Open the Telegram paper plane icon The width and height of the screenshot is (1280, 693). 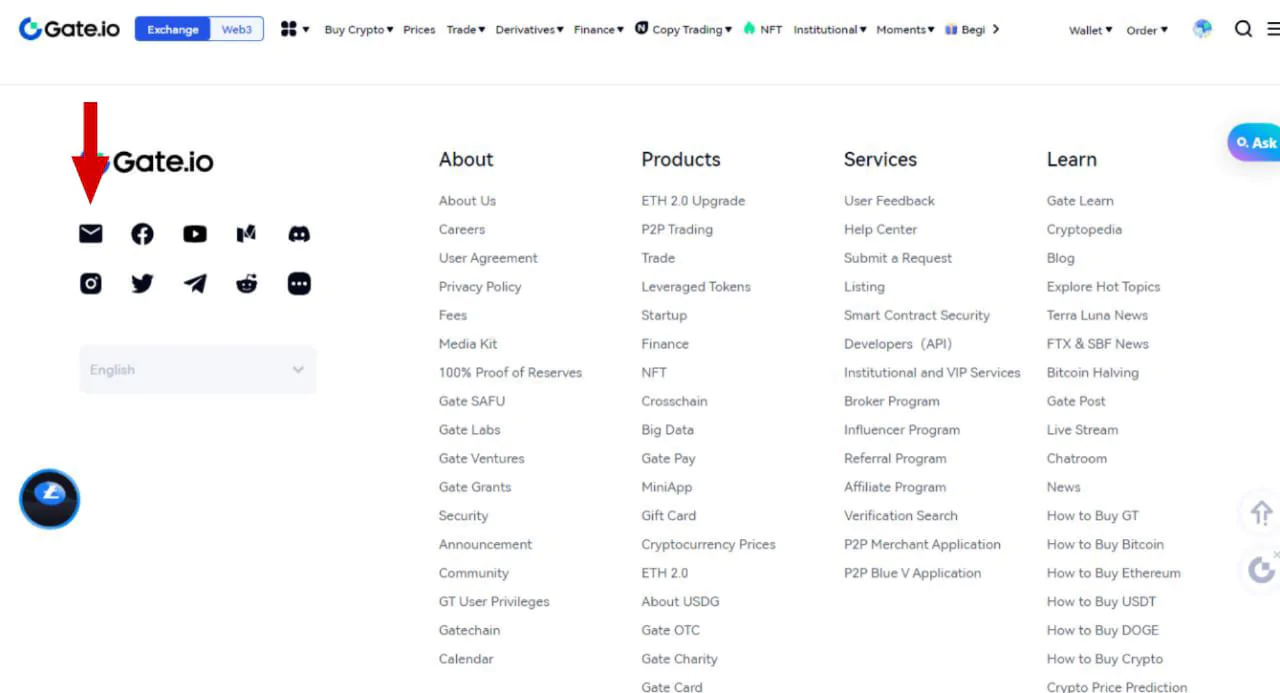195,284
